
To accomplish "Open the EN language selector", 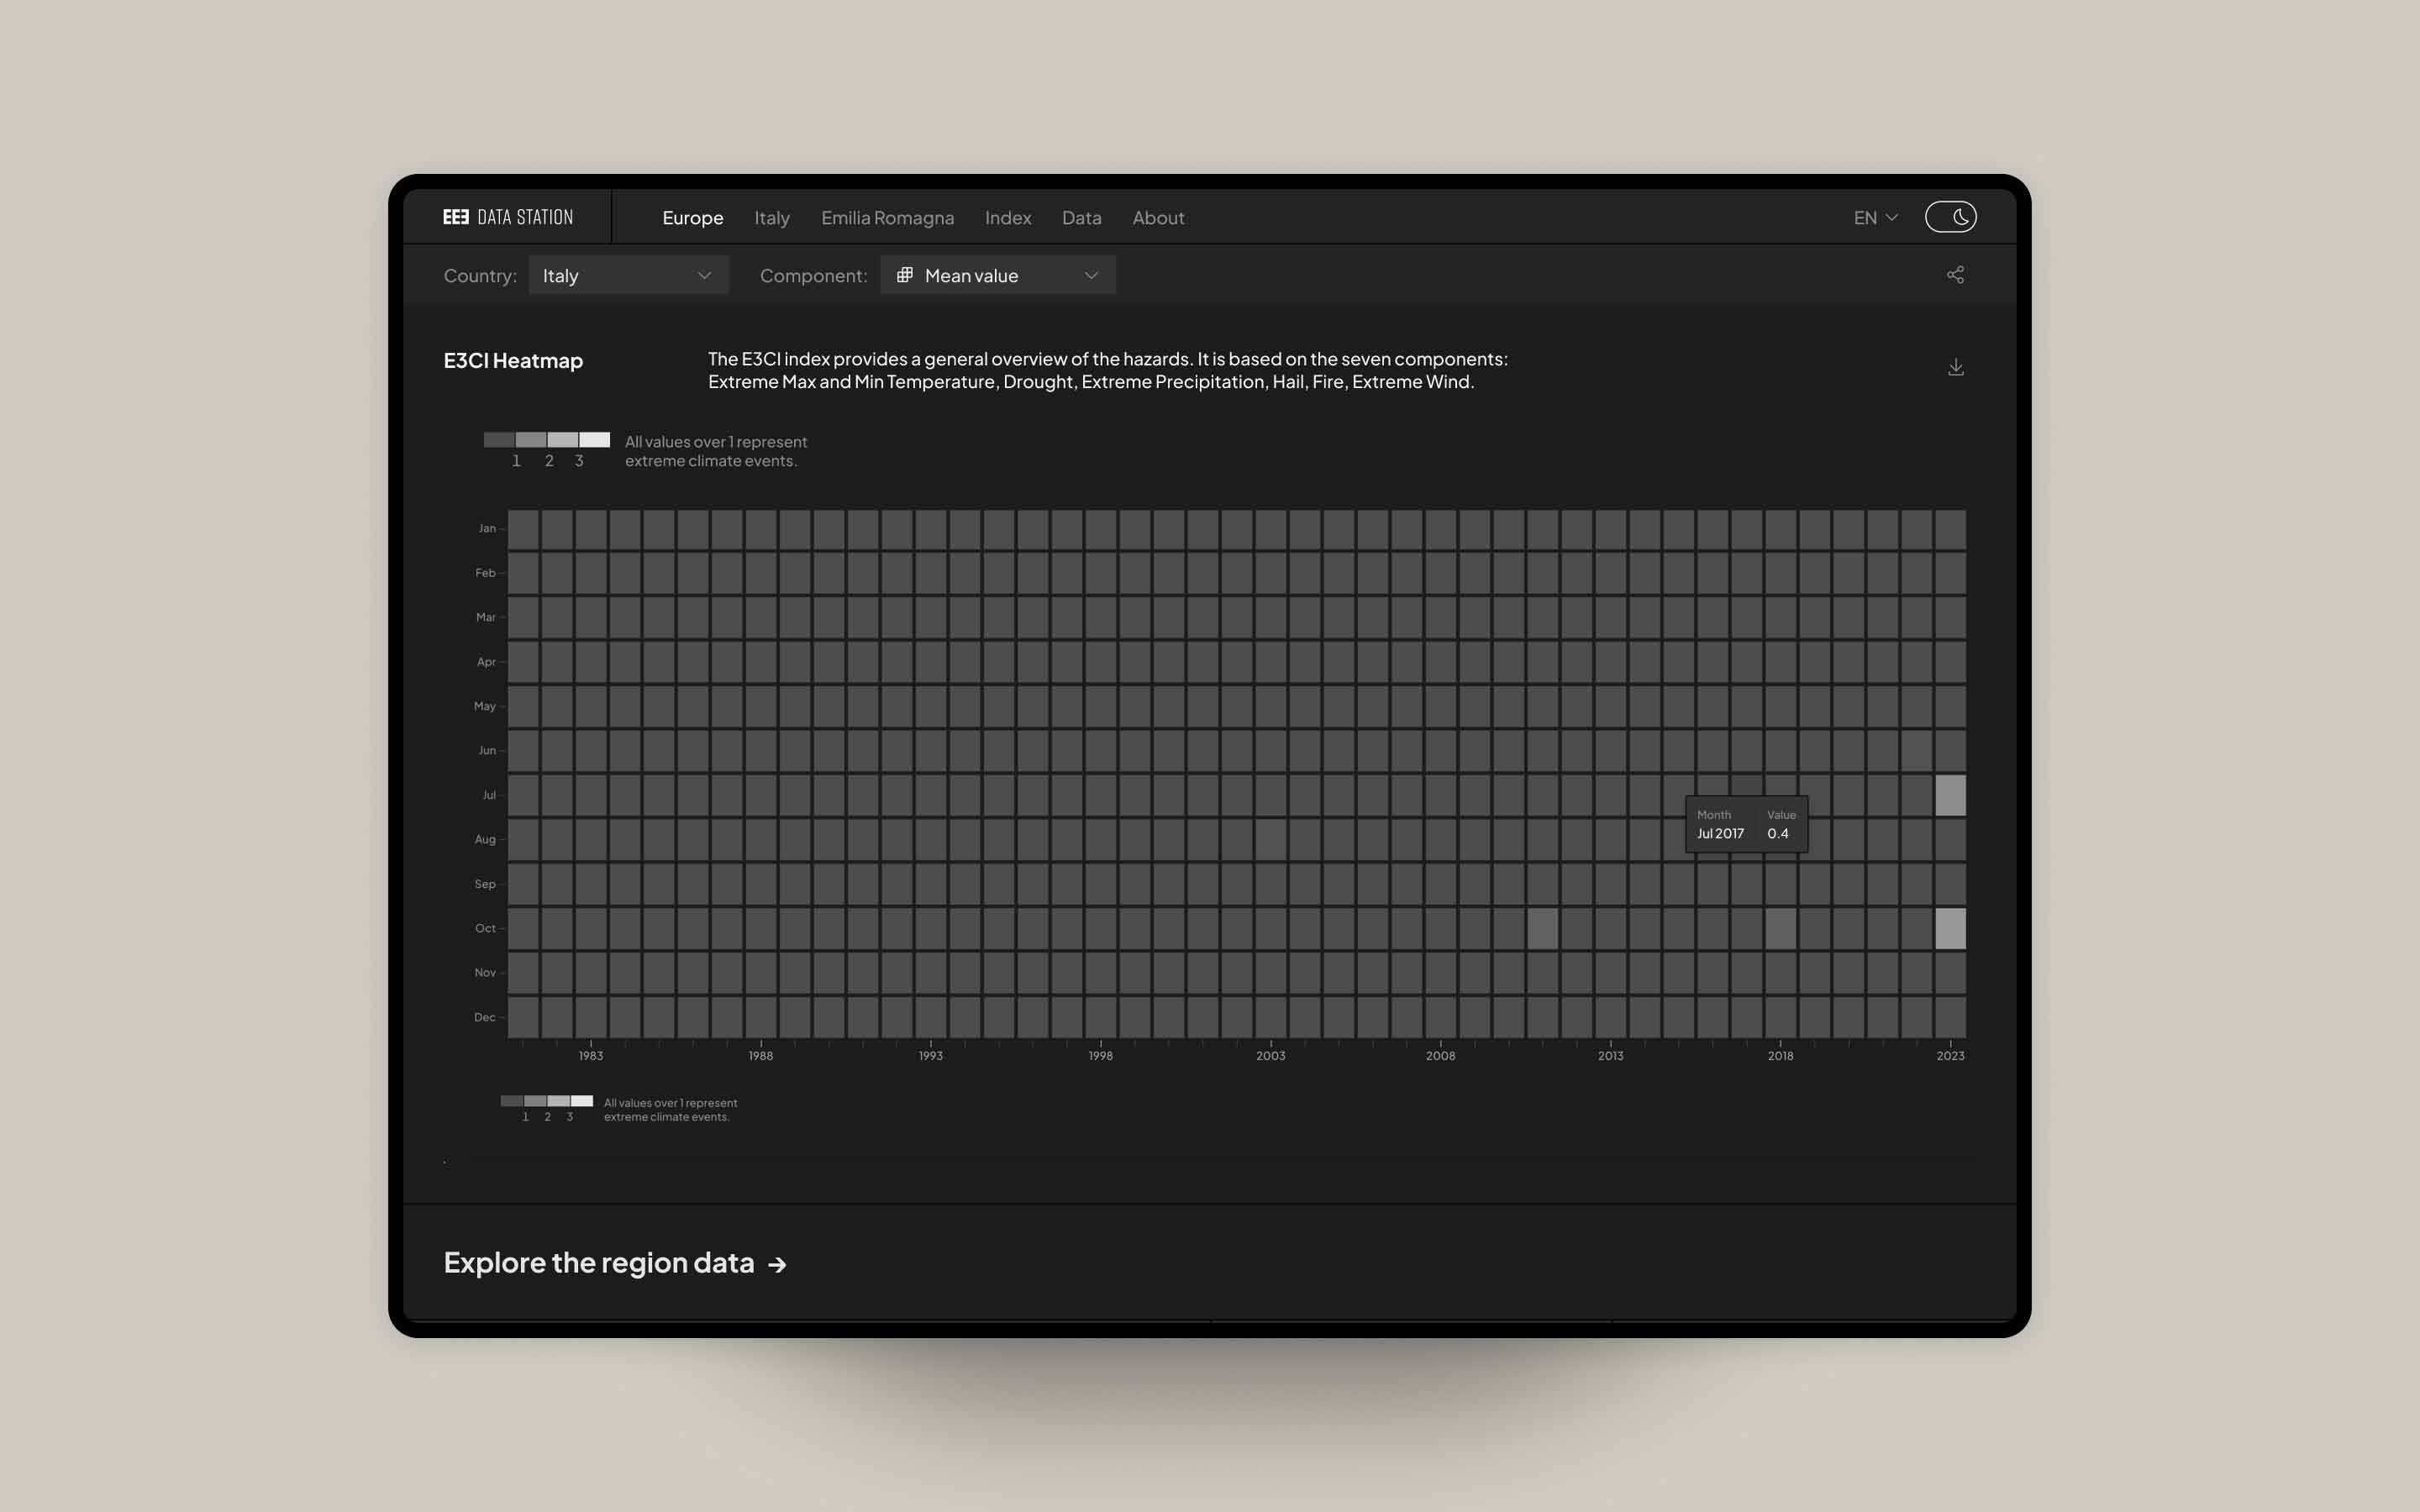I will click(1875, 218).
